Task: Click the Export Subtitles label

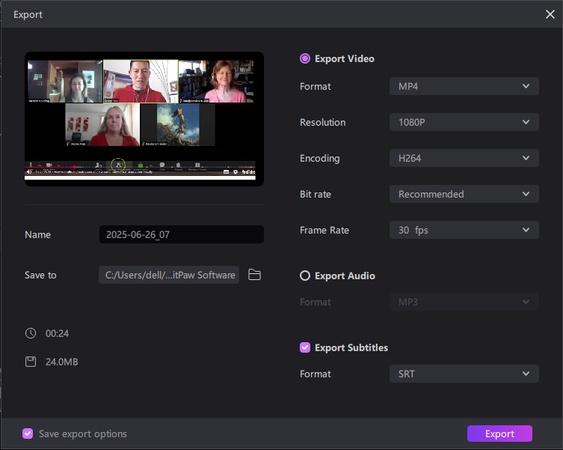Action: (x=351, y=348)
